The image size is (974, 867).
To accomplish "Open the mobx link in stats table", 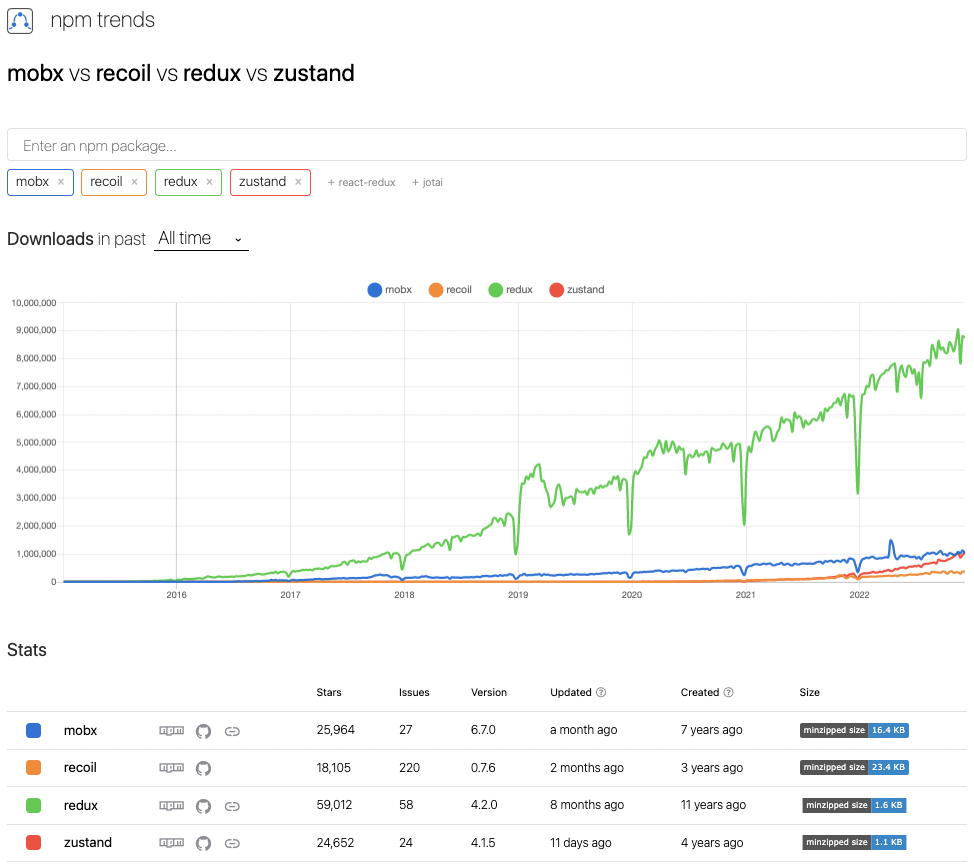I will point(81,730).
